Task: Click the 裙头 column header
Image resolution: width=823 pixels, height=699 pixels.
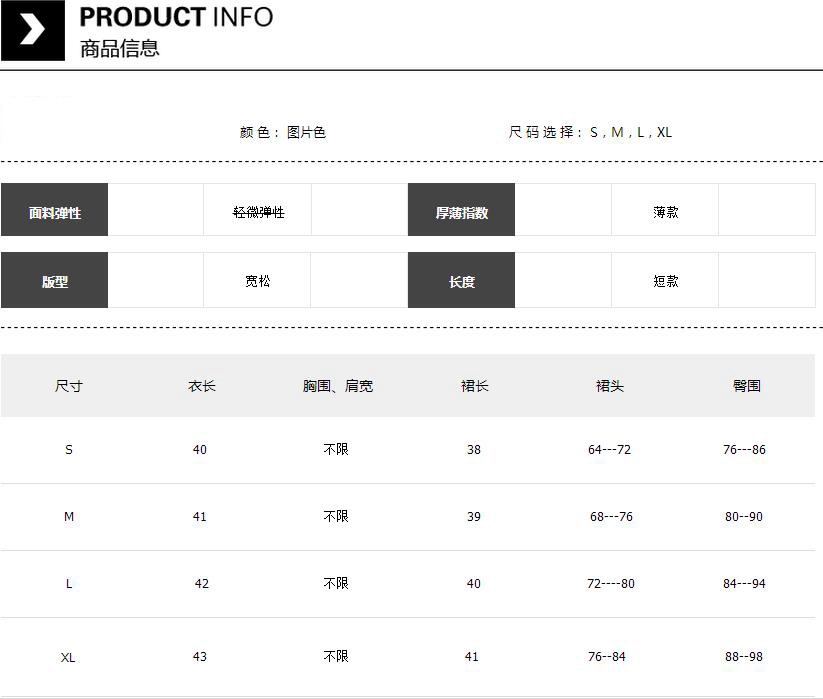Action: pyautogui.click(x=609, y=386)
